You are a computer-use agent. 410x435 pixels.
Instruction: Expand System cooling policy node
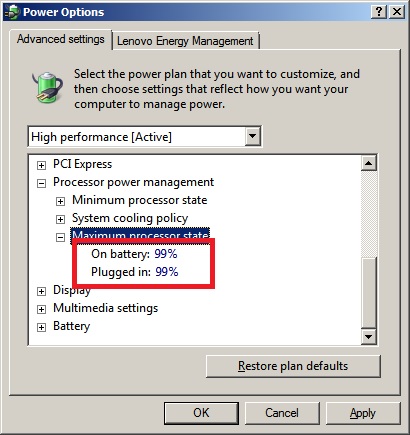(60, 219)
